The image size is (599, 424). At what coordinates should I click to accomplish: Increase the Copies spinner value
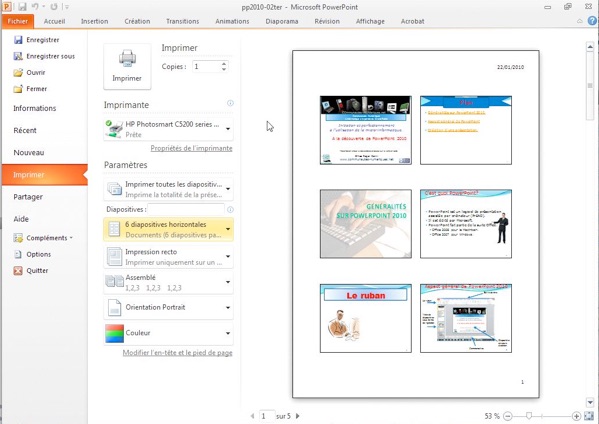click(x=224, y=63)
